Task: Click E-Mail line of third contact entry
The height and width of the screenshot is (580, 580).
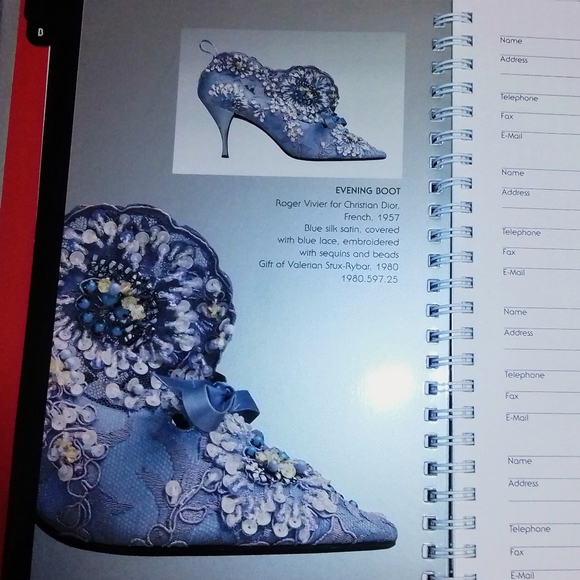Action: pyautogui.click(x=542, y=418)
